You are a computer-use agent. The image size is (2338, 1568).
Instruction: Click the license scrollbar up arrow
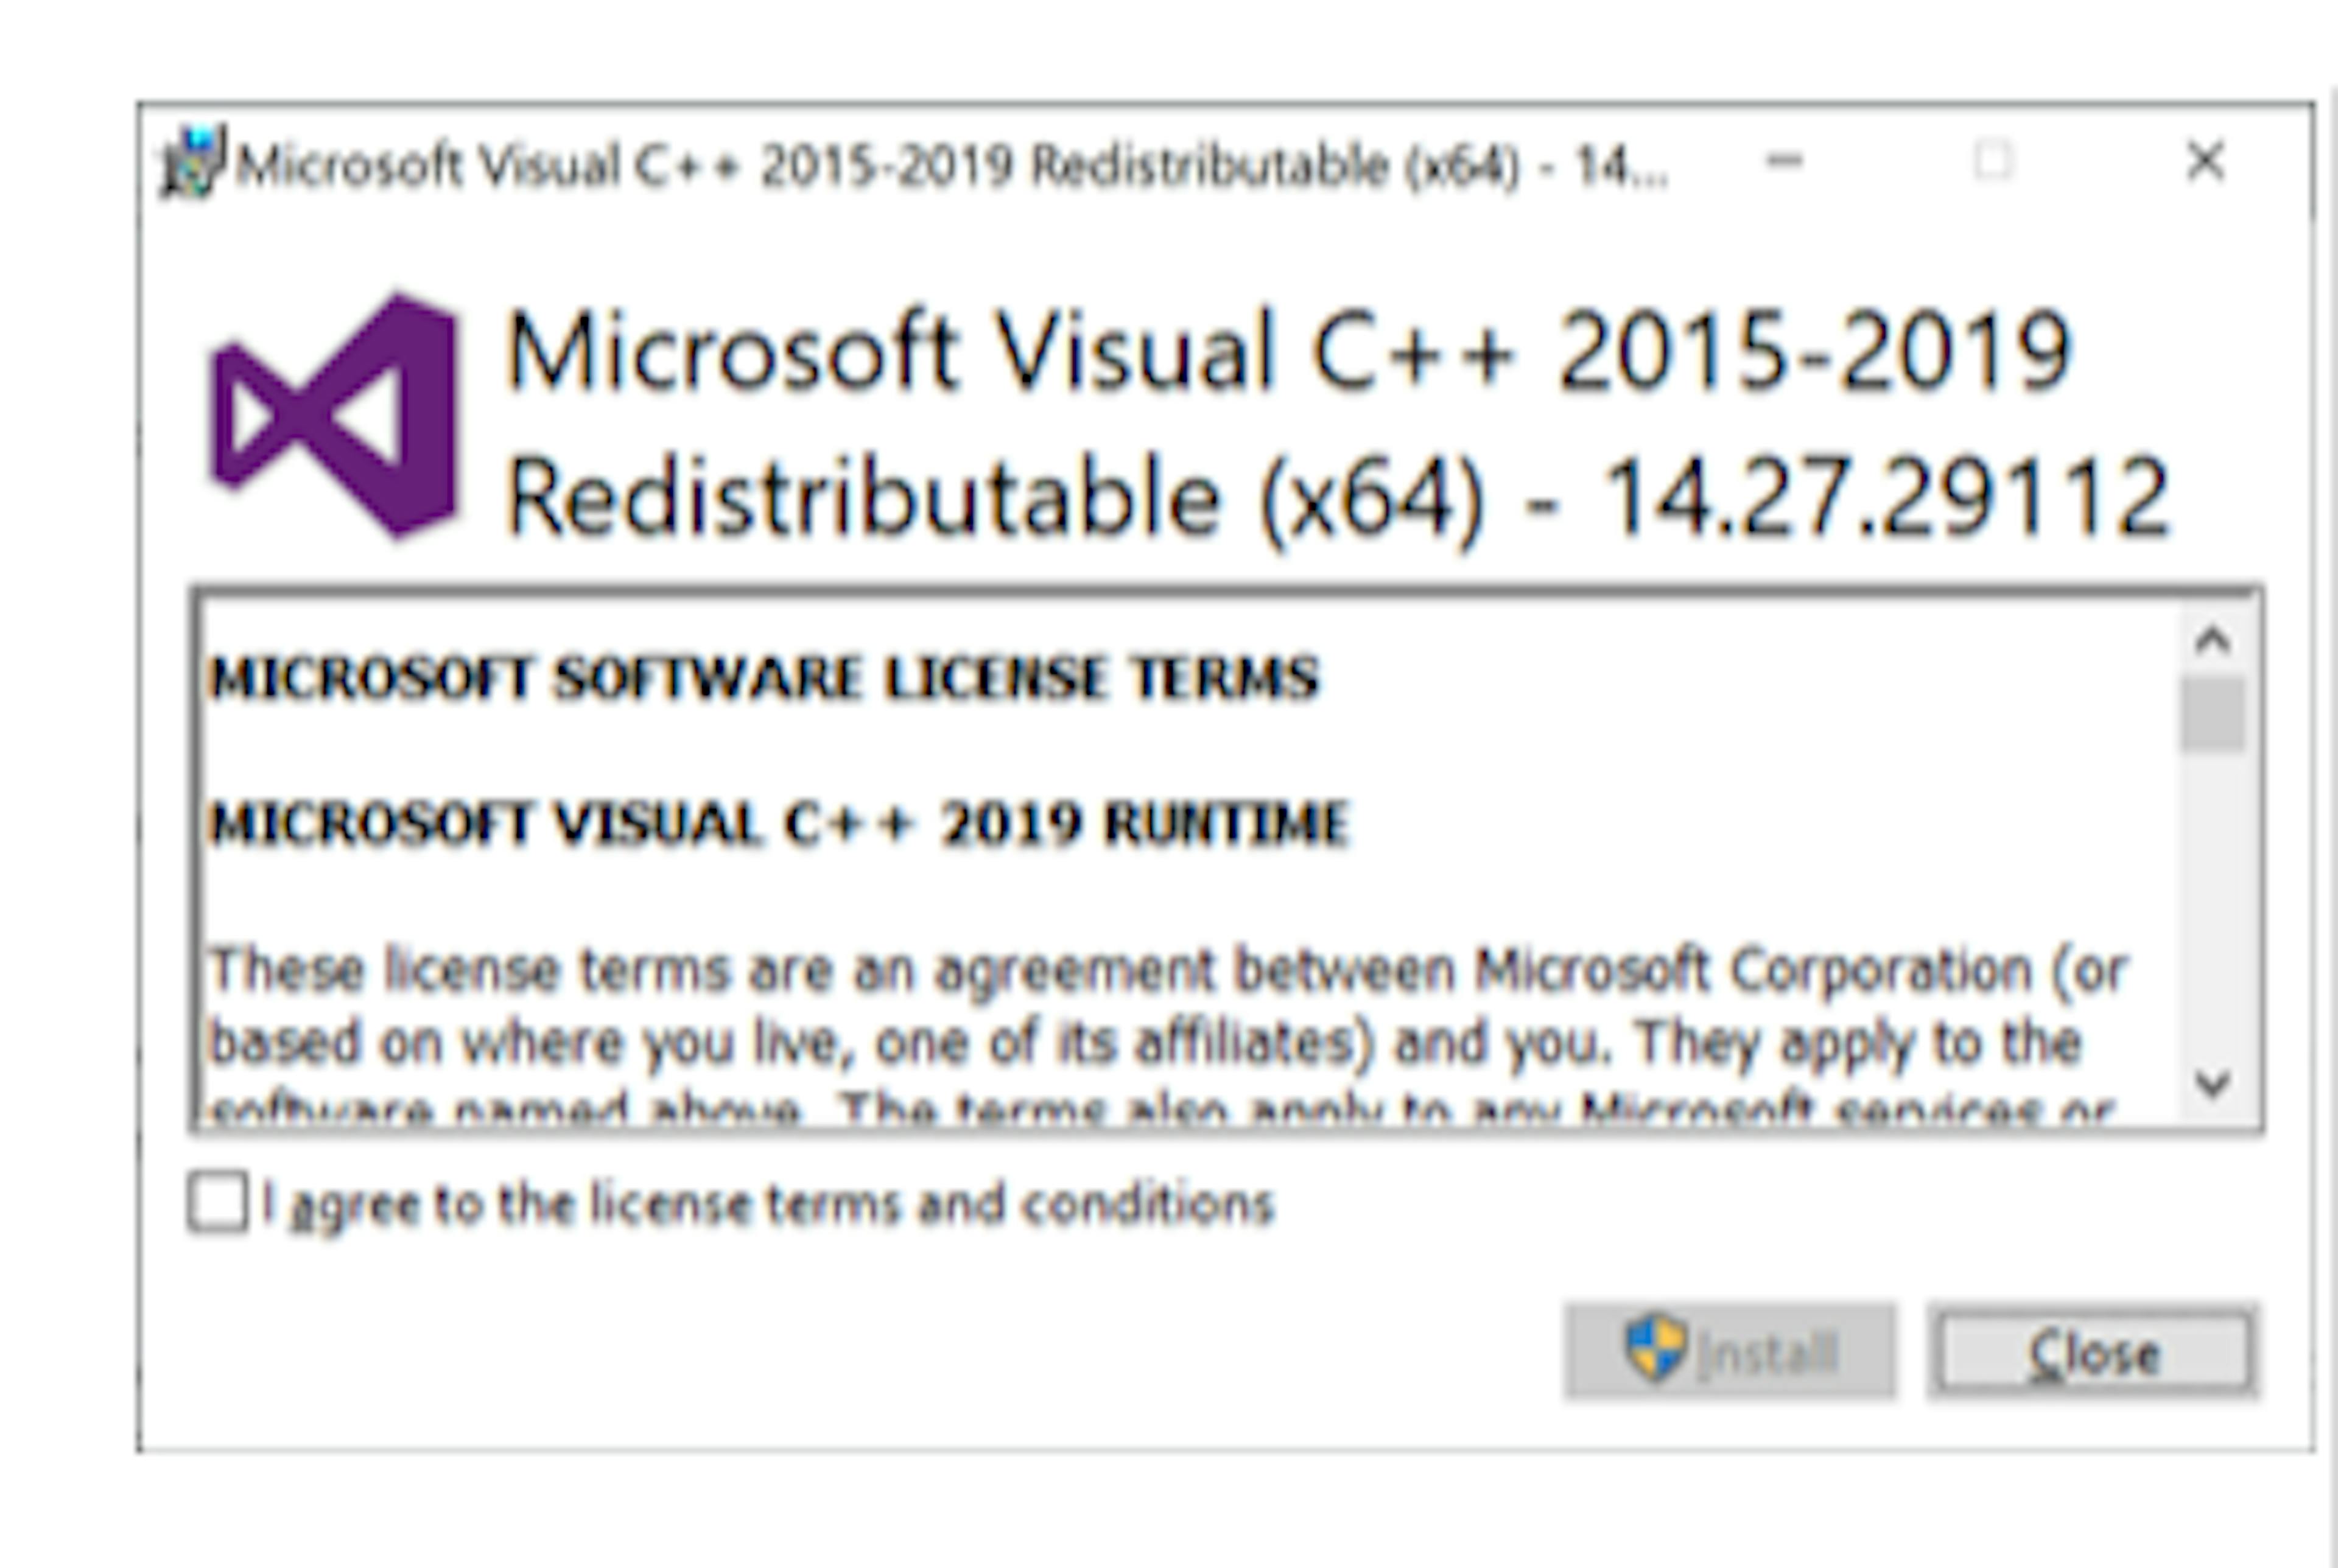(x=2212, y=640)
